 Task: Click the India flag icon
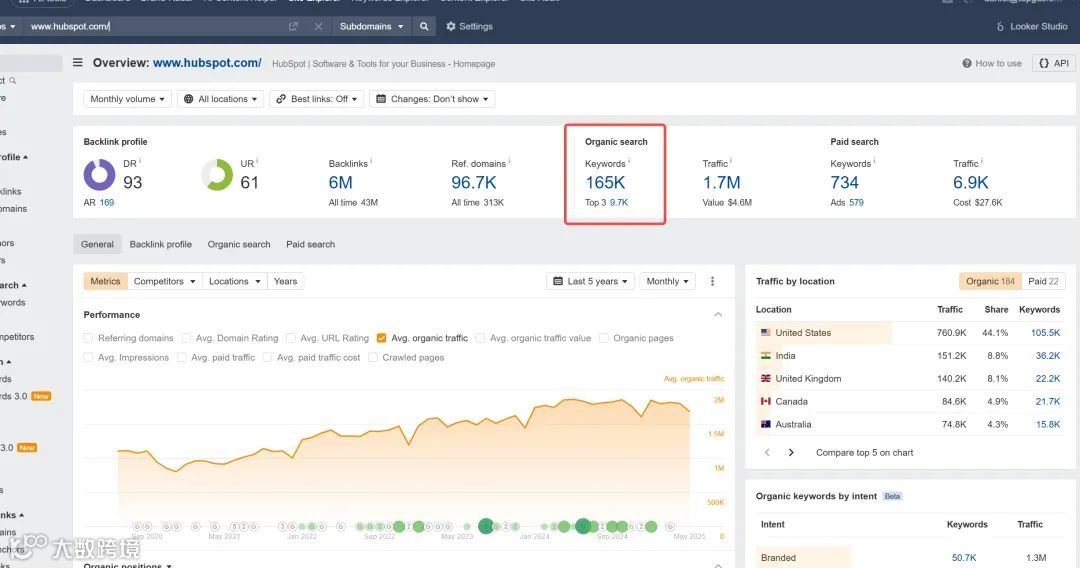(x=765, y=355)
